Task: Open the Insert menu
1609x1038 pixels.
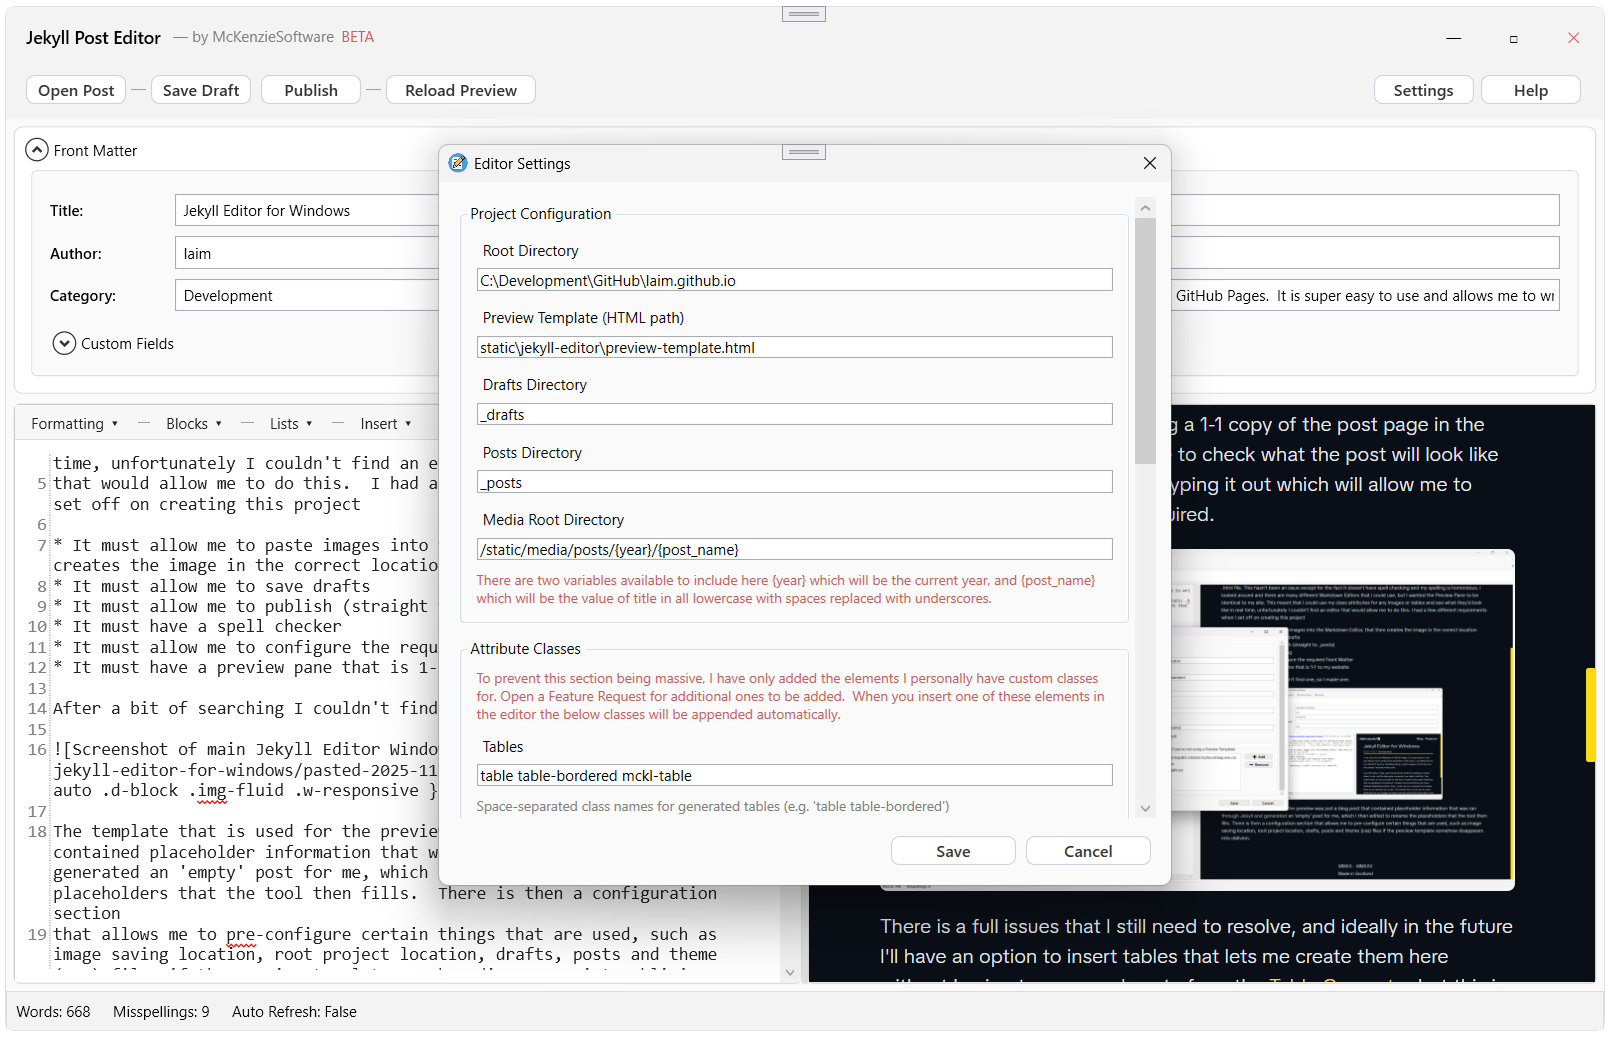Action: 385,423
